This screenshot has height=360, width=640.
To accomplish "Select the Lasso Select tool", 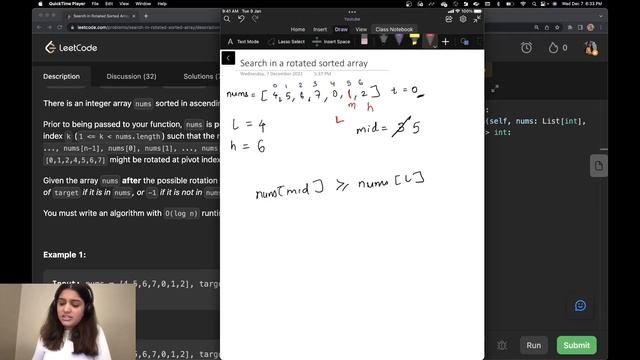I will point(286,42).
